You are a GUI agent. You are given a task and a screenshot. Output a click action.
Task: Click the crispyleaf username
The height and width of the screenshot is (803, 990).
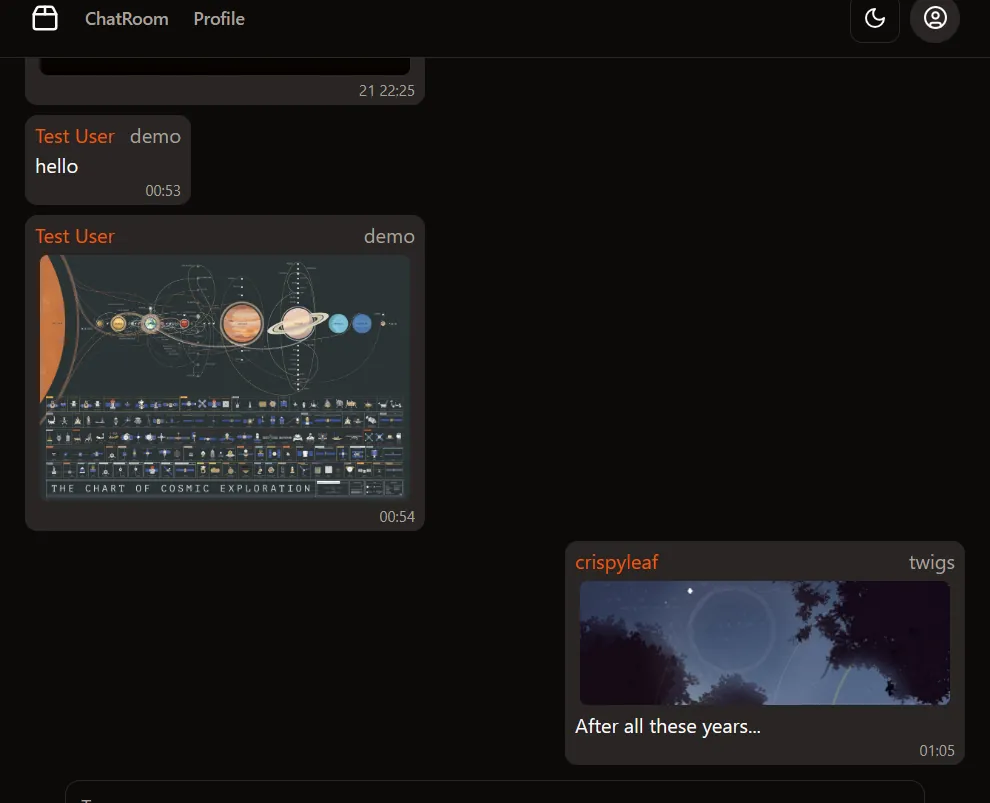[617, 562]
